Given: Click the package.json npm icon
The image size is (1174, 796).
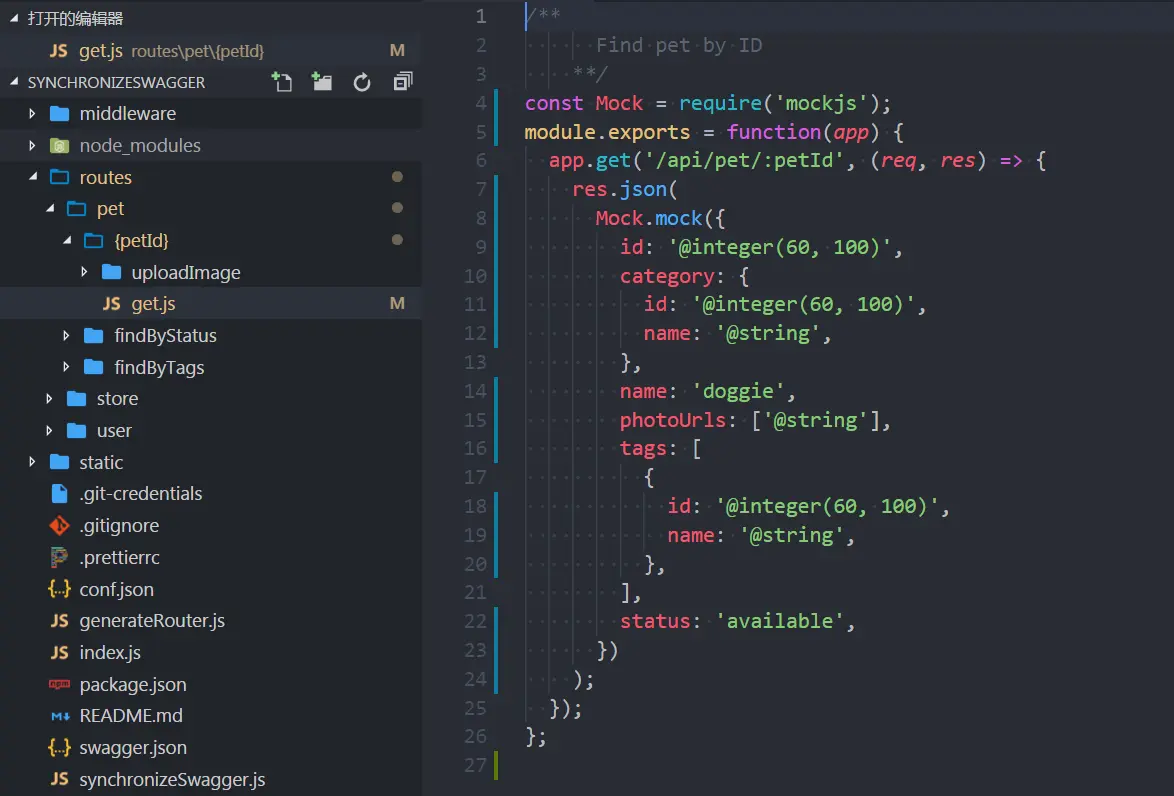Looking at the screenshot, I should tap(59, 684).
